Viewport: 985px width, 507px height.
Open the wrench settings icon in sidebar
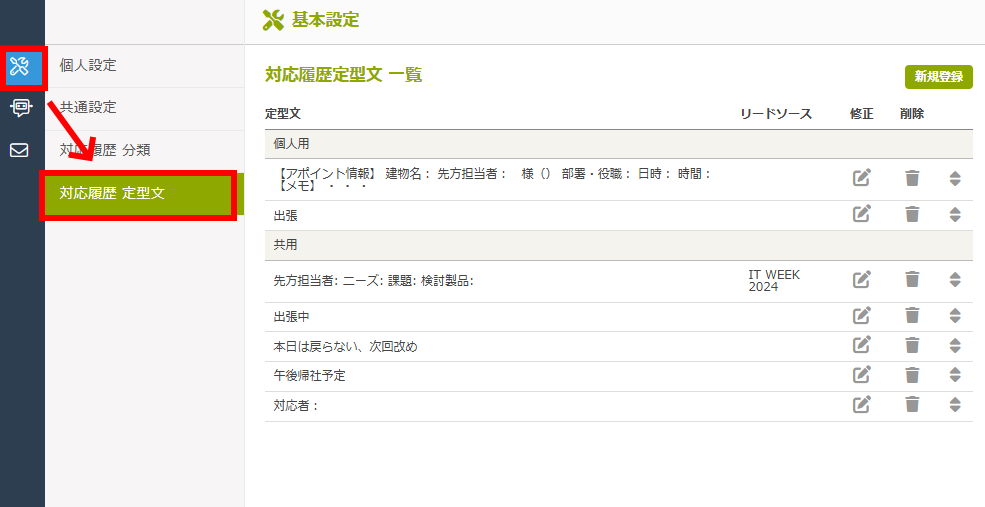click(20, 67)
